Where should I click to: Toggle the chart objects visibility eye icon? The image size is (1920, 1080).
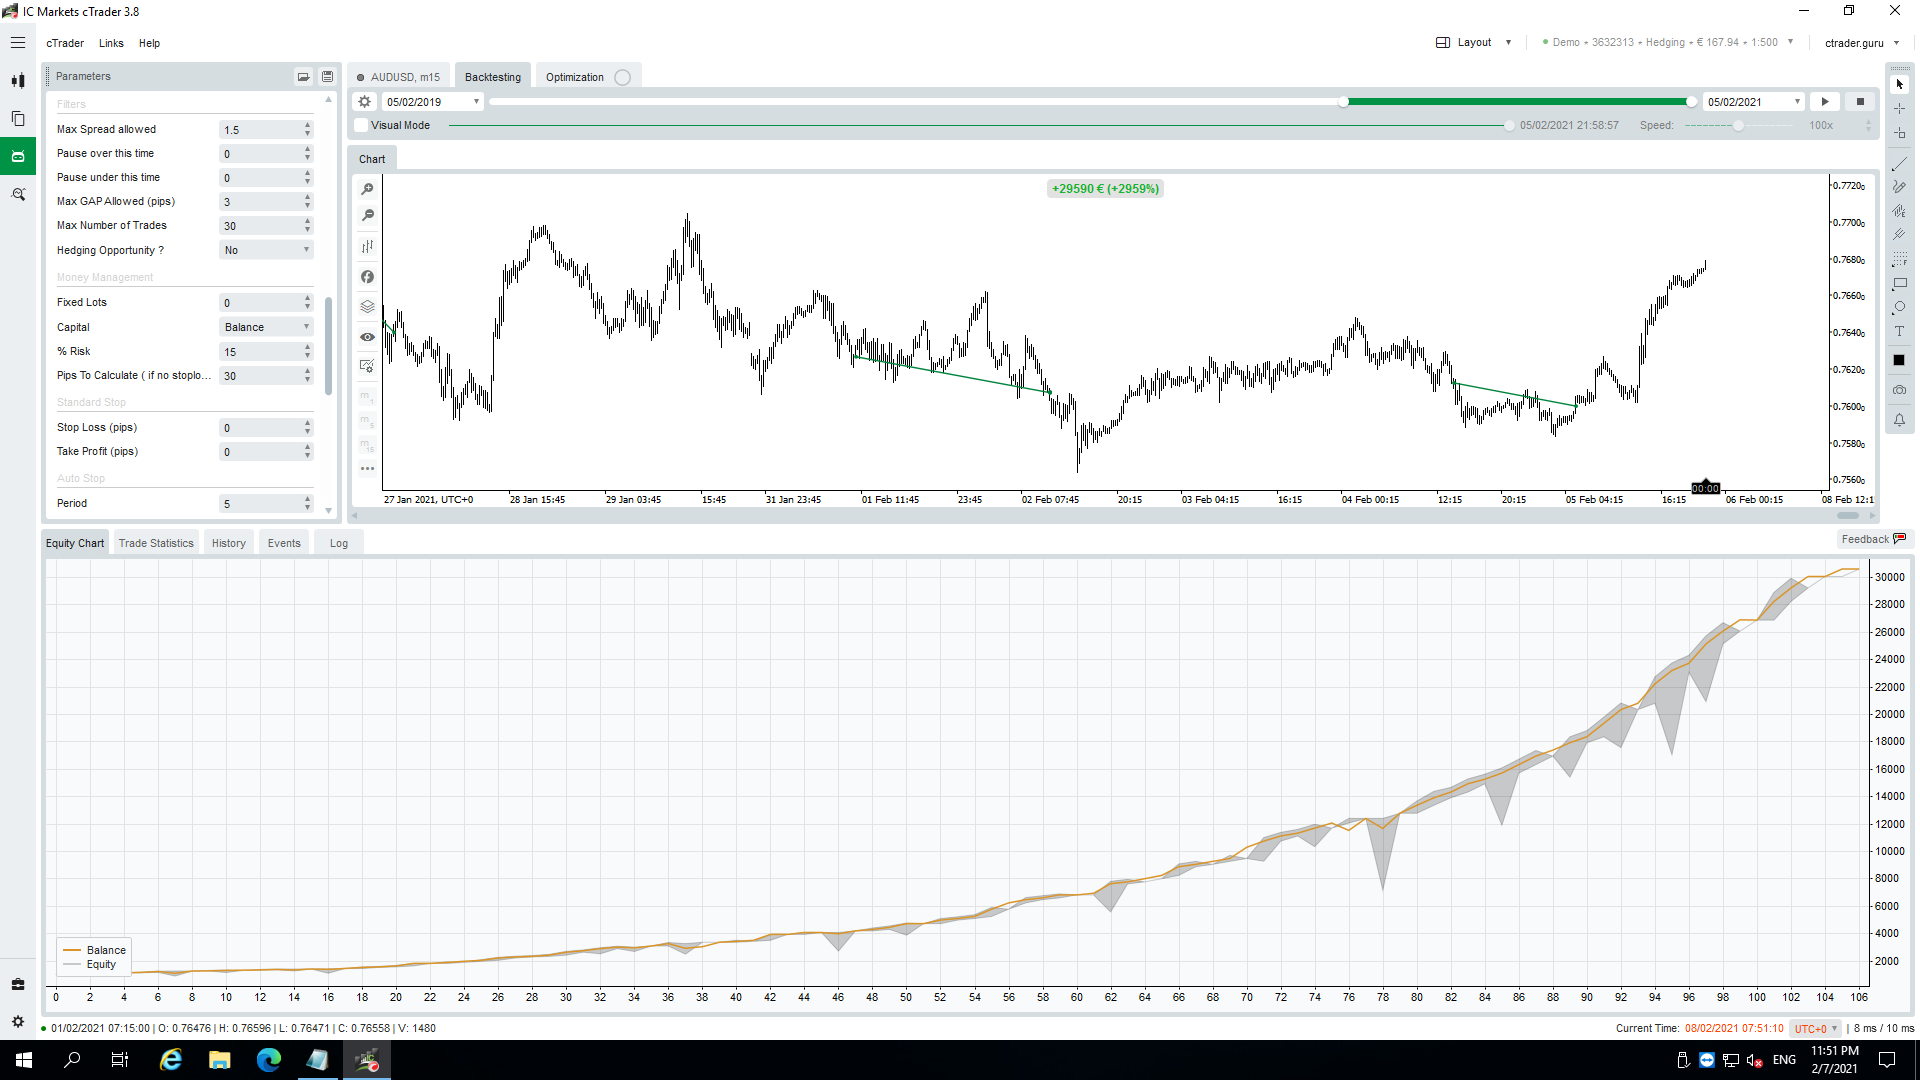click(367, 337)
